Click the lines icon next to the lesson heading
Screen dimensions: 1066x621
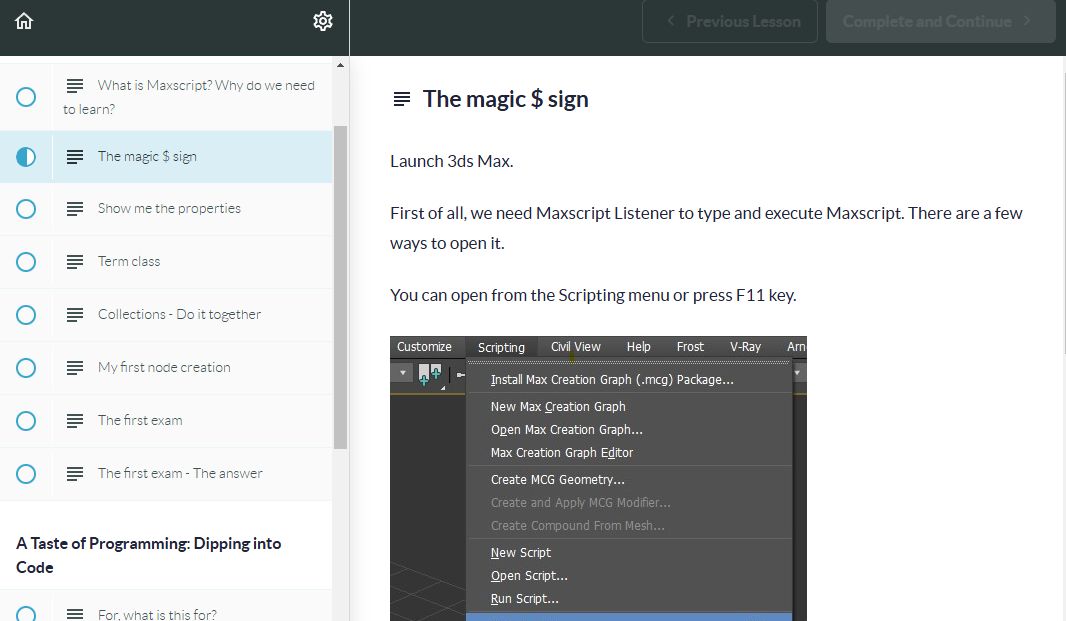click(x=402, y=99)
